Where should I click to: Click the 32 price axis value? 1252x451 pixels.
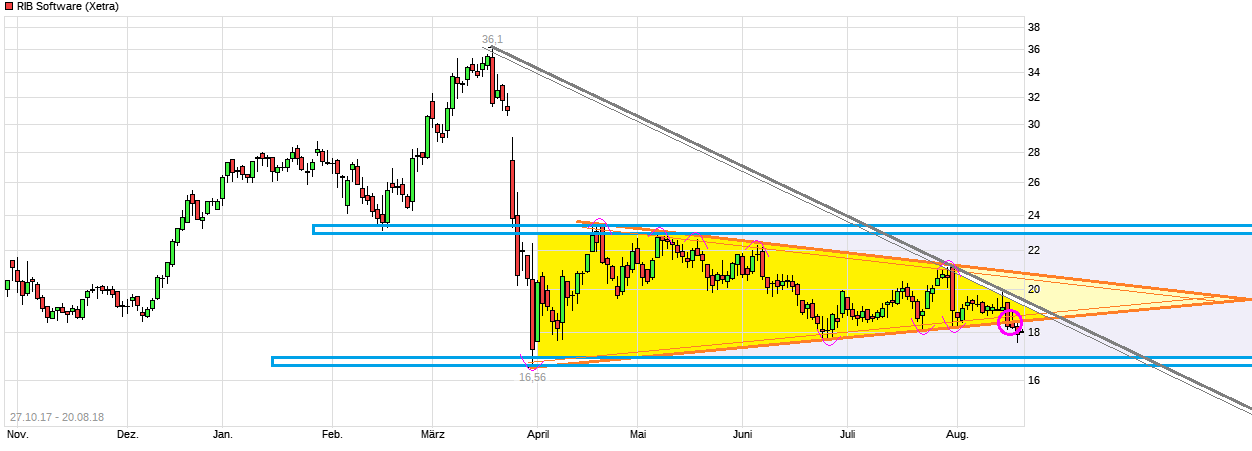(1034, 97)
